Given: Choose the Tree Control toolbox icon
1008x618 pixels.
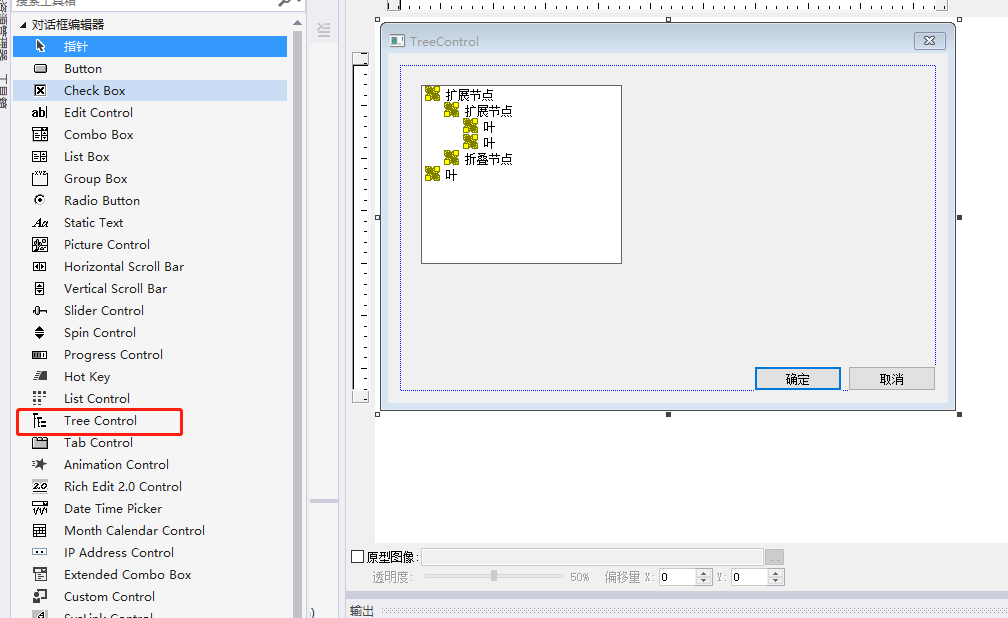Looking at the screenshot, I should coord(40,421).
